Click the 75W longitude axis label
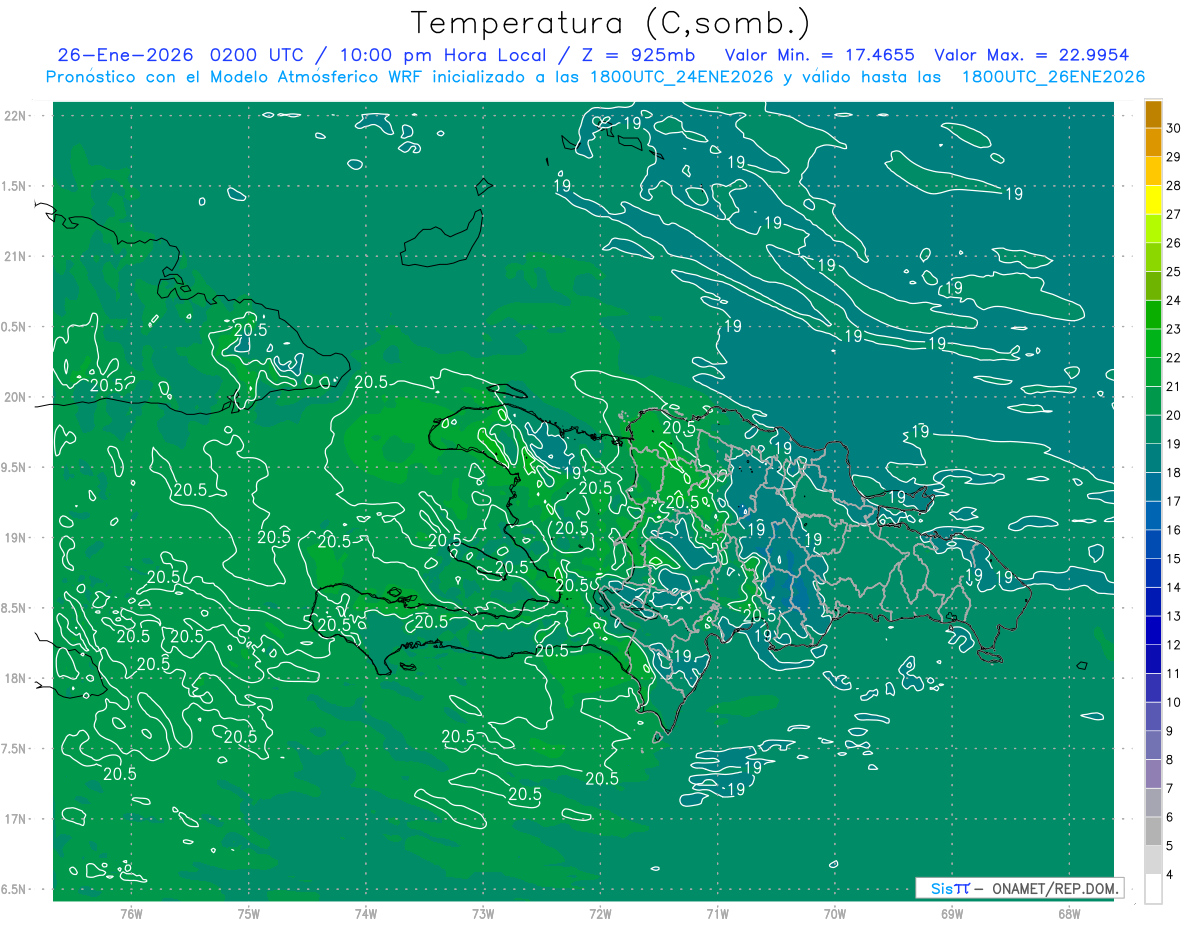Viewport: 1200px width, 927px height. [x=249, y=913]
